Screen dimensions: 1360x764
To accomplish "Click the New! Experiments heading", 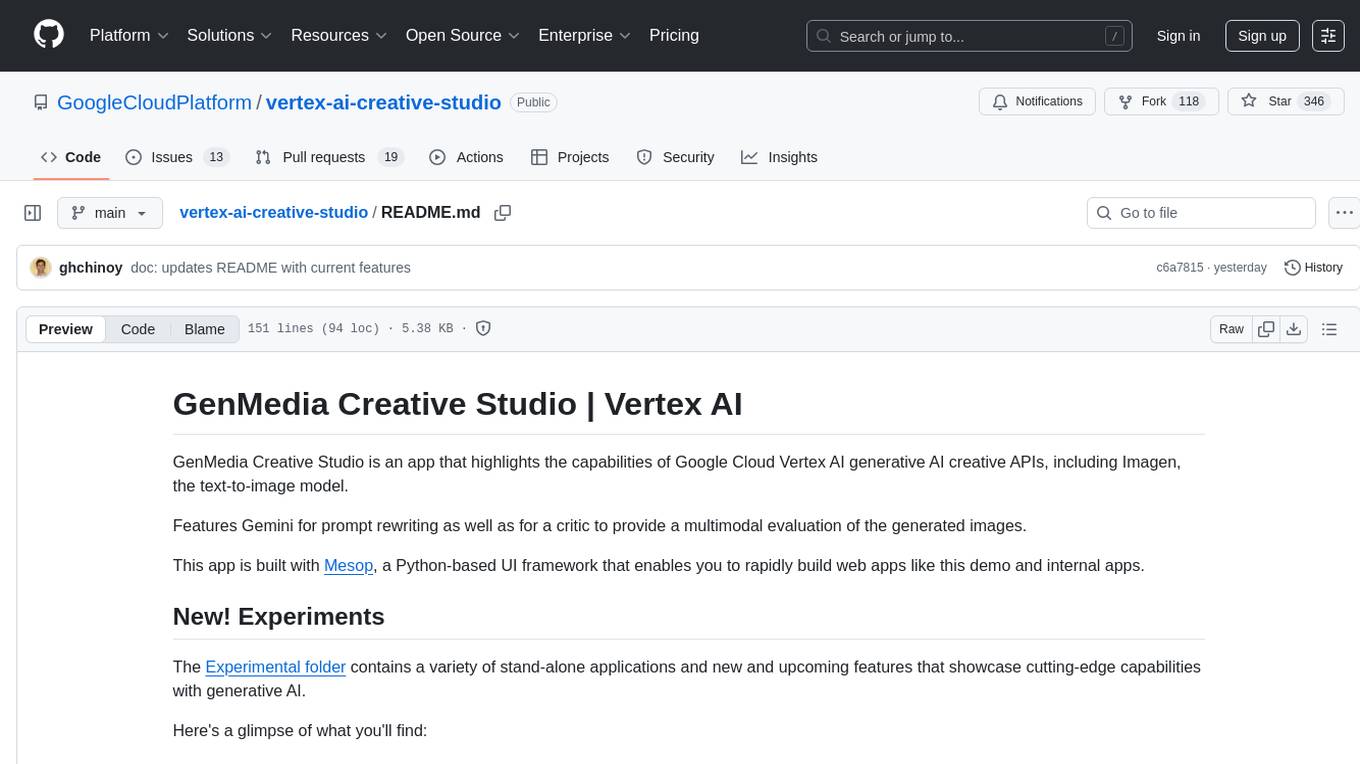I will [279, 616].
